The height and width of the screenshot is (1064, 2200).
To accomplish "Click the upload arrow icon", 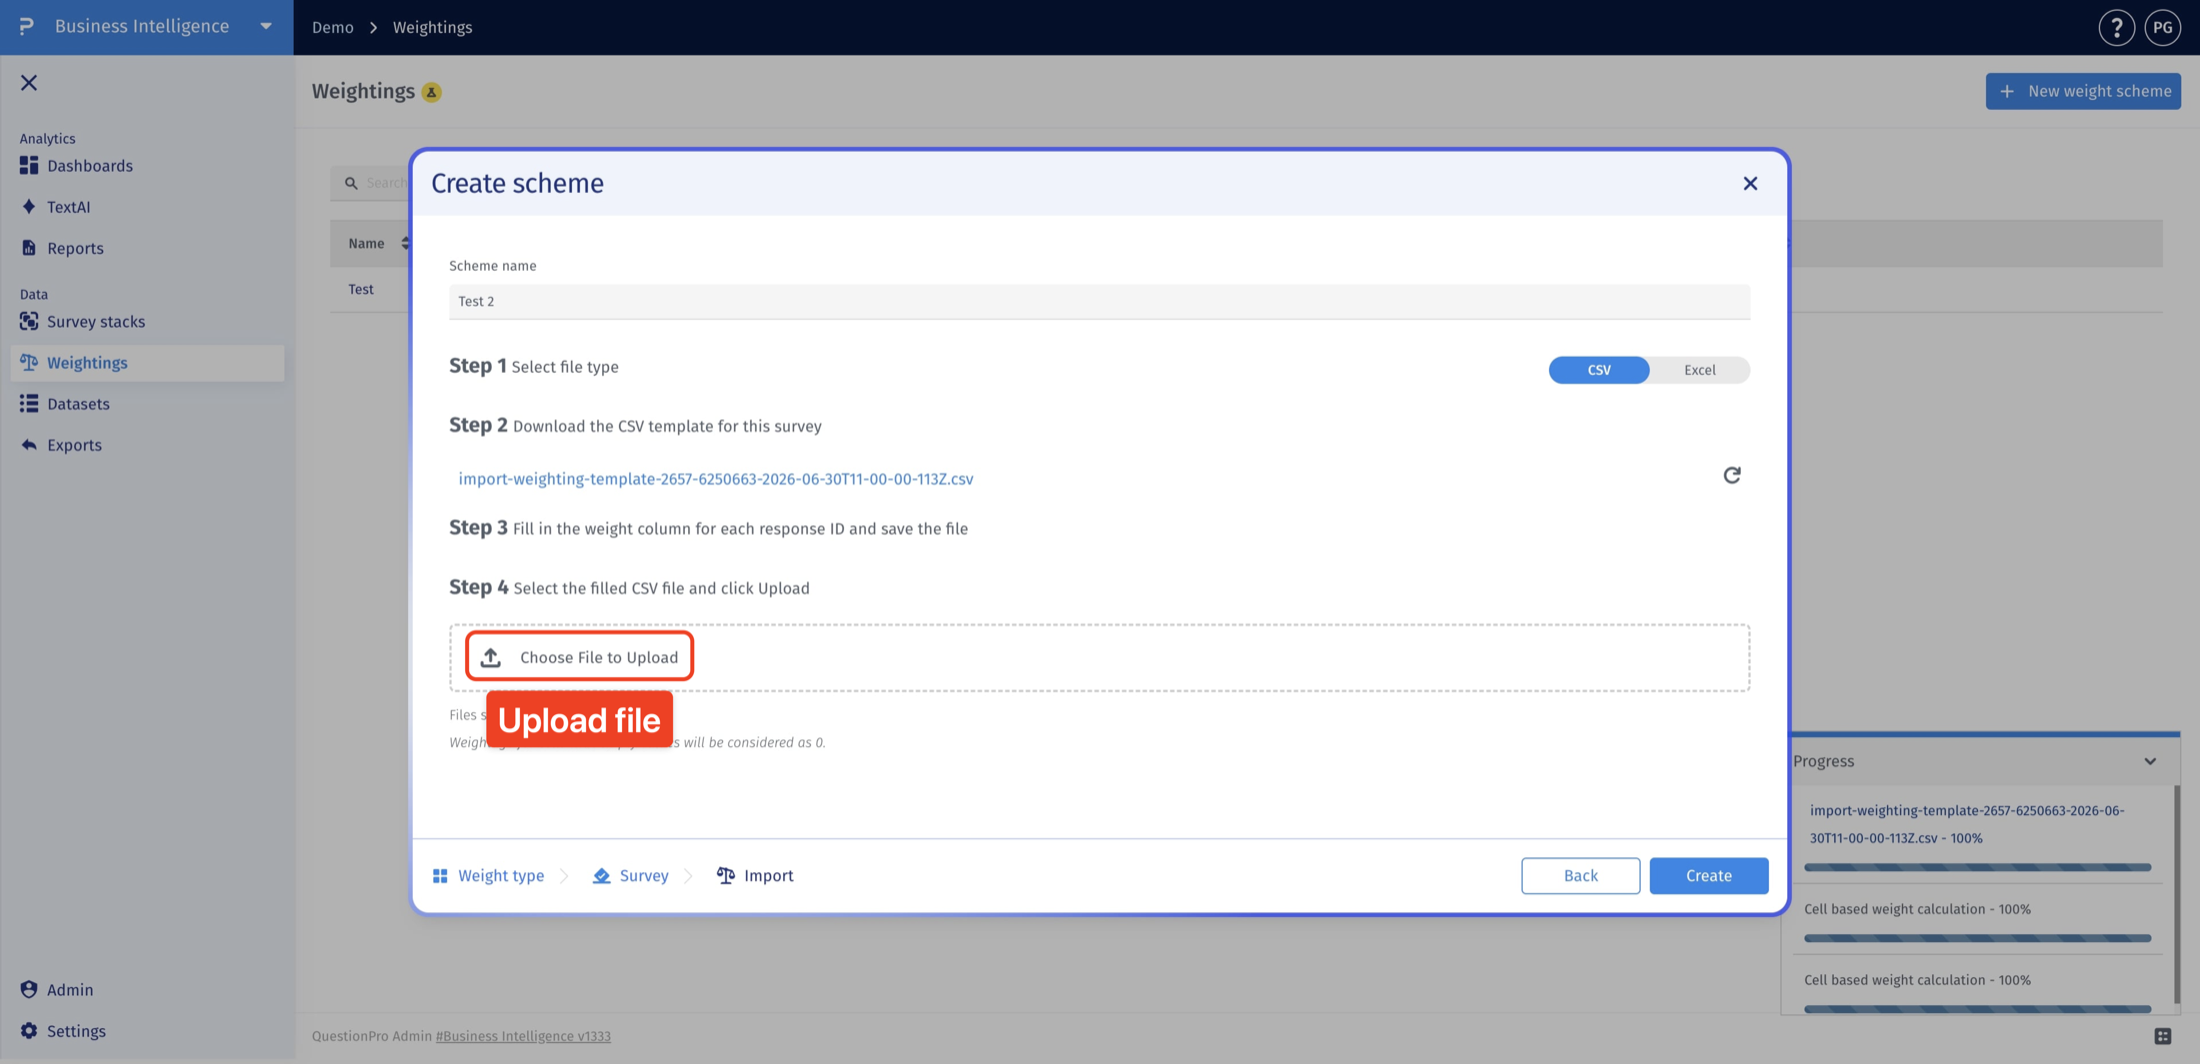I will tap(490, 657).
